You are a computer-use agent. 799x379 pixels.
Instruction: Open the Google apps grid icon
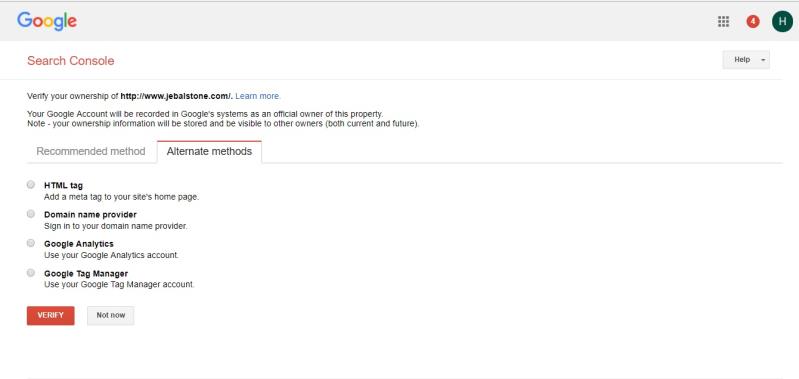pos(723,21)
